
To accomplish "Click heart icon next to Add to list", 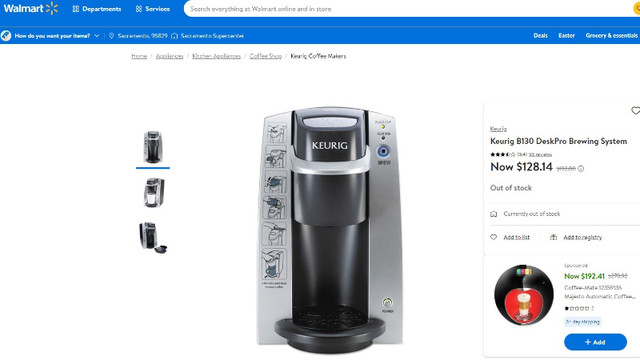I will pyautogui.click(x=493, y=237).
